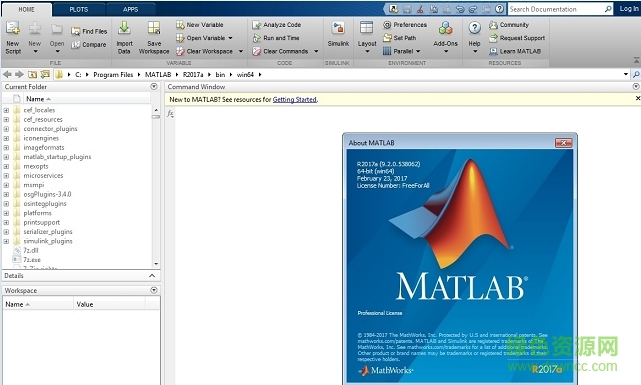Viewport: 641px width, 385px height.
Task: Expand the simulink_plugins folder
Action: click(6, 242)
